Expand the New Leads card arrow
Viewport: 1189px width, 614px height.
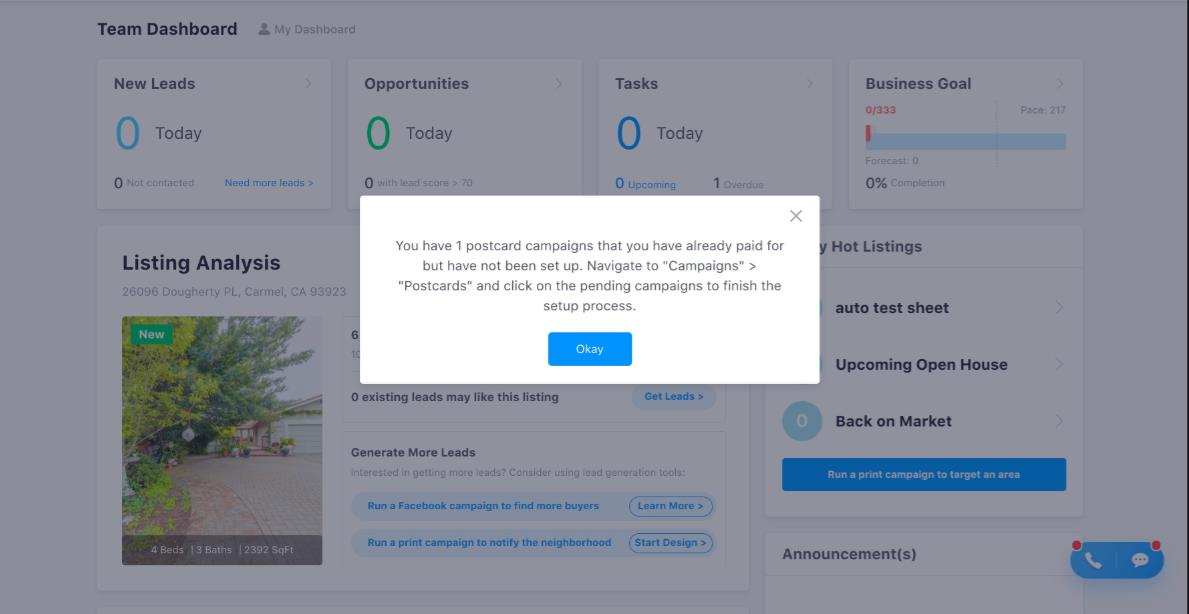pyautogui.click(x=308, y=84)
